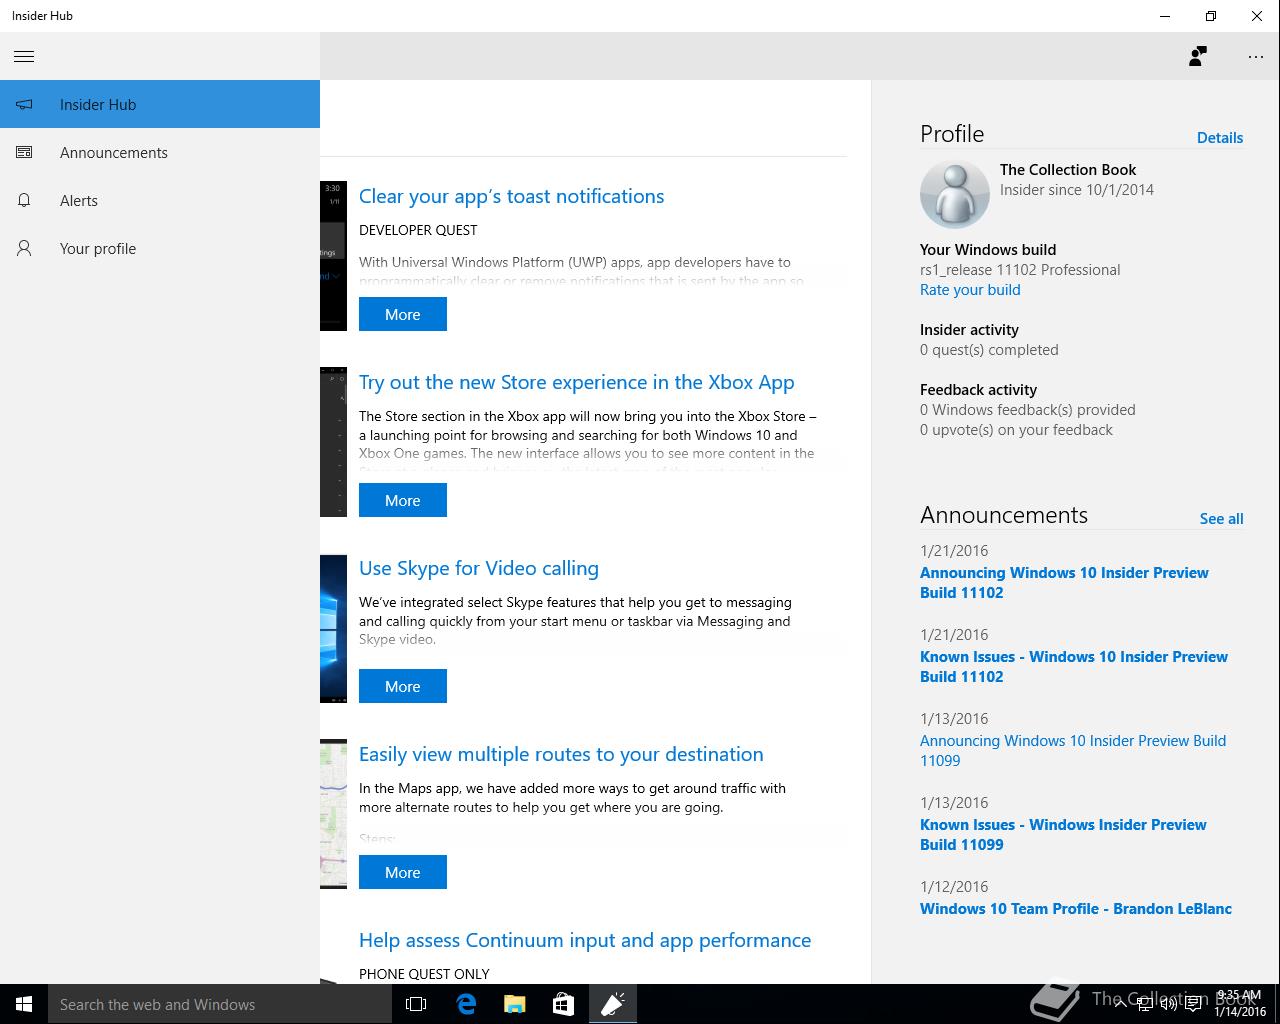Open 'Announcing Windows 10 Insider Preview Build 11102'

[x=1064, y=582]
